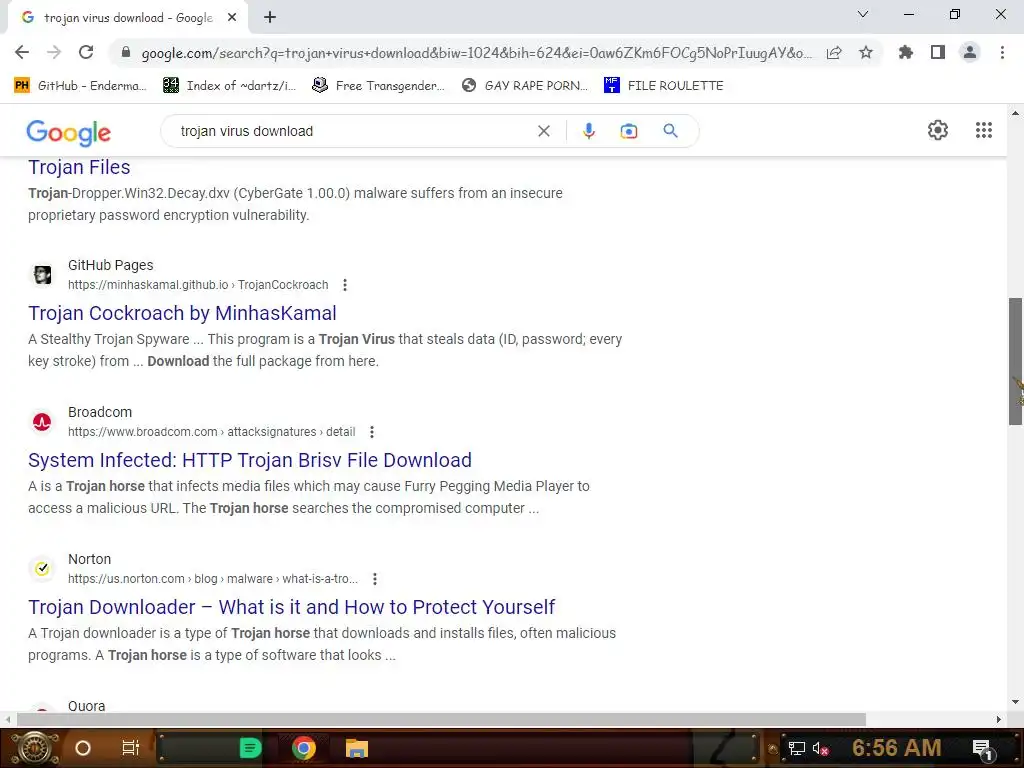Share this page from the address bar

point(834,52)
